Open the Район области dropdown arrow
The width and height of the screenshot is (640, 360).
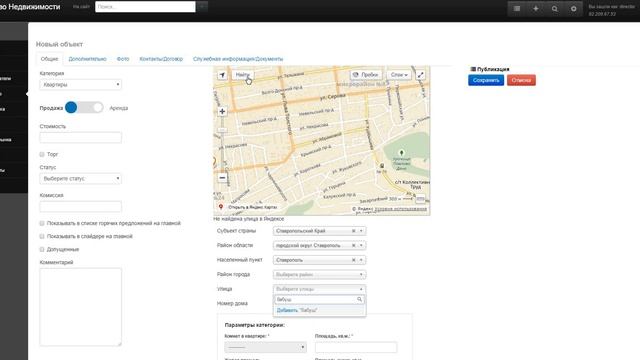tap(361, 246)
